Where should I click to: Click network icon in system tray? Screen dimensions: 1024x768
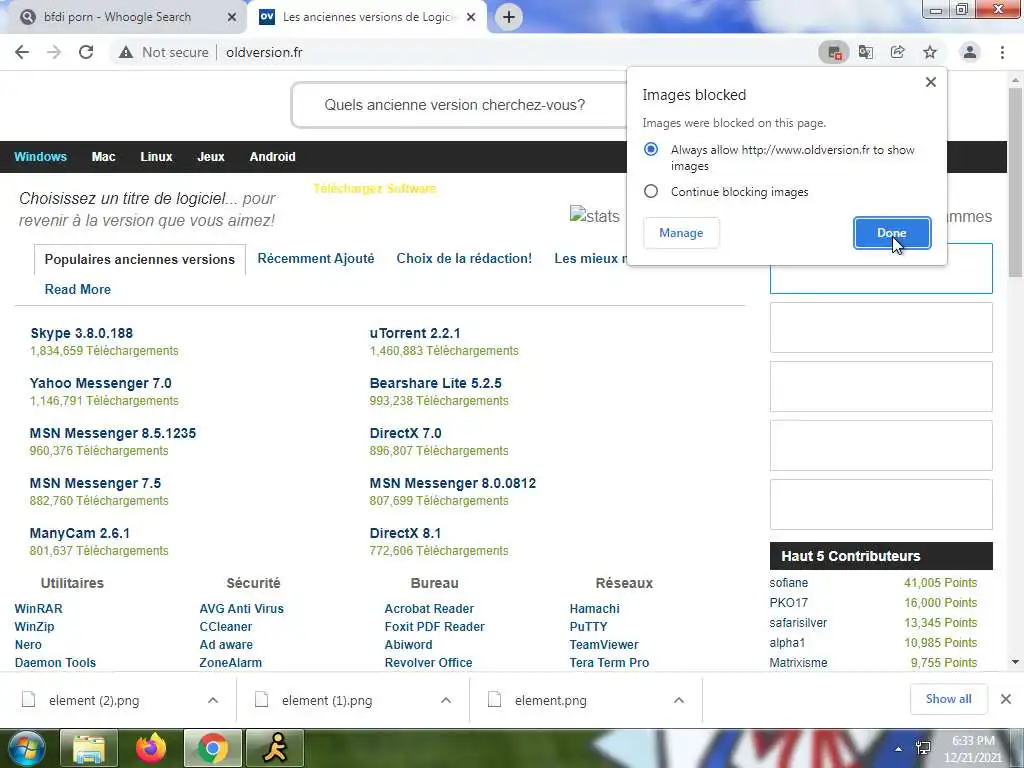[x=923, y=748]
